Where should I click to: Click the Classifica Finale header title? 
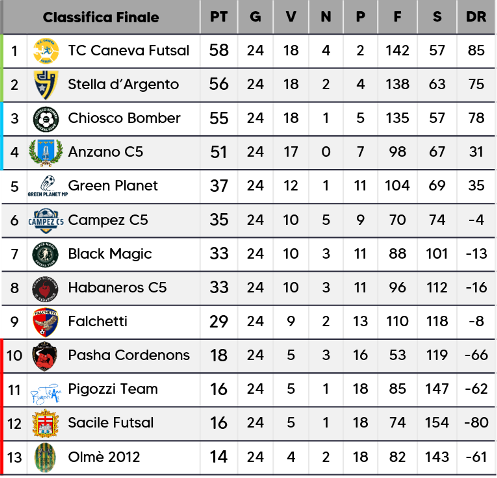pos(101,17)
